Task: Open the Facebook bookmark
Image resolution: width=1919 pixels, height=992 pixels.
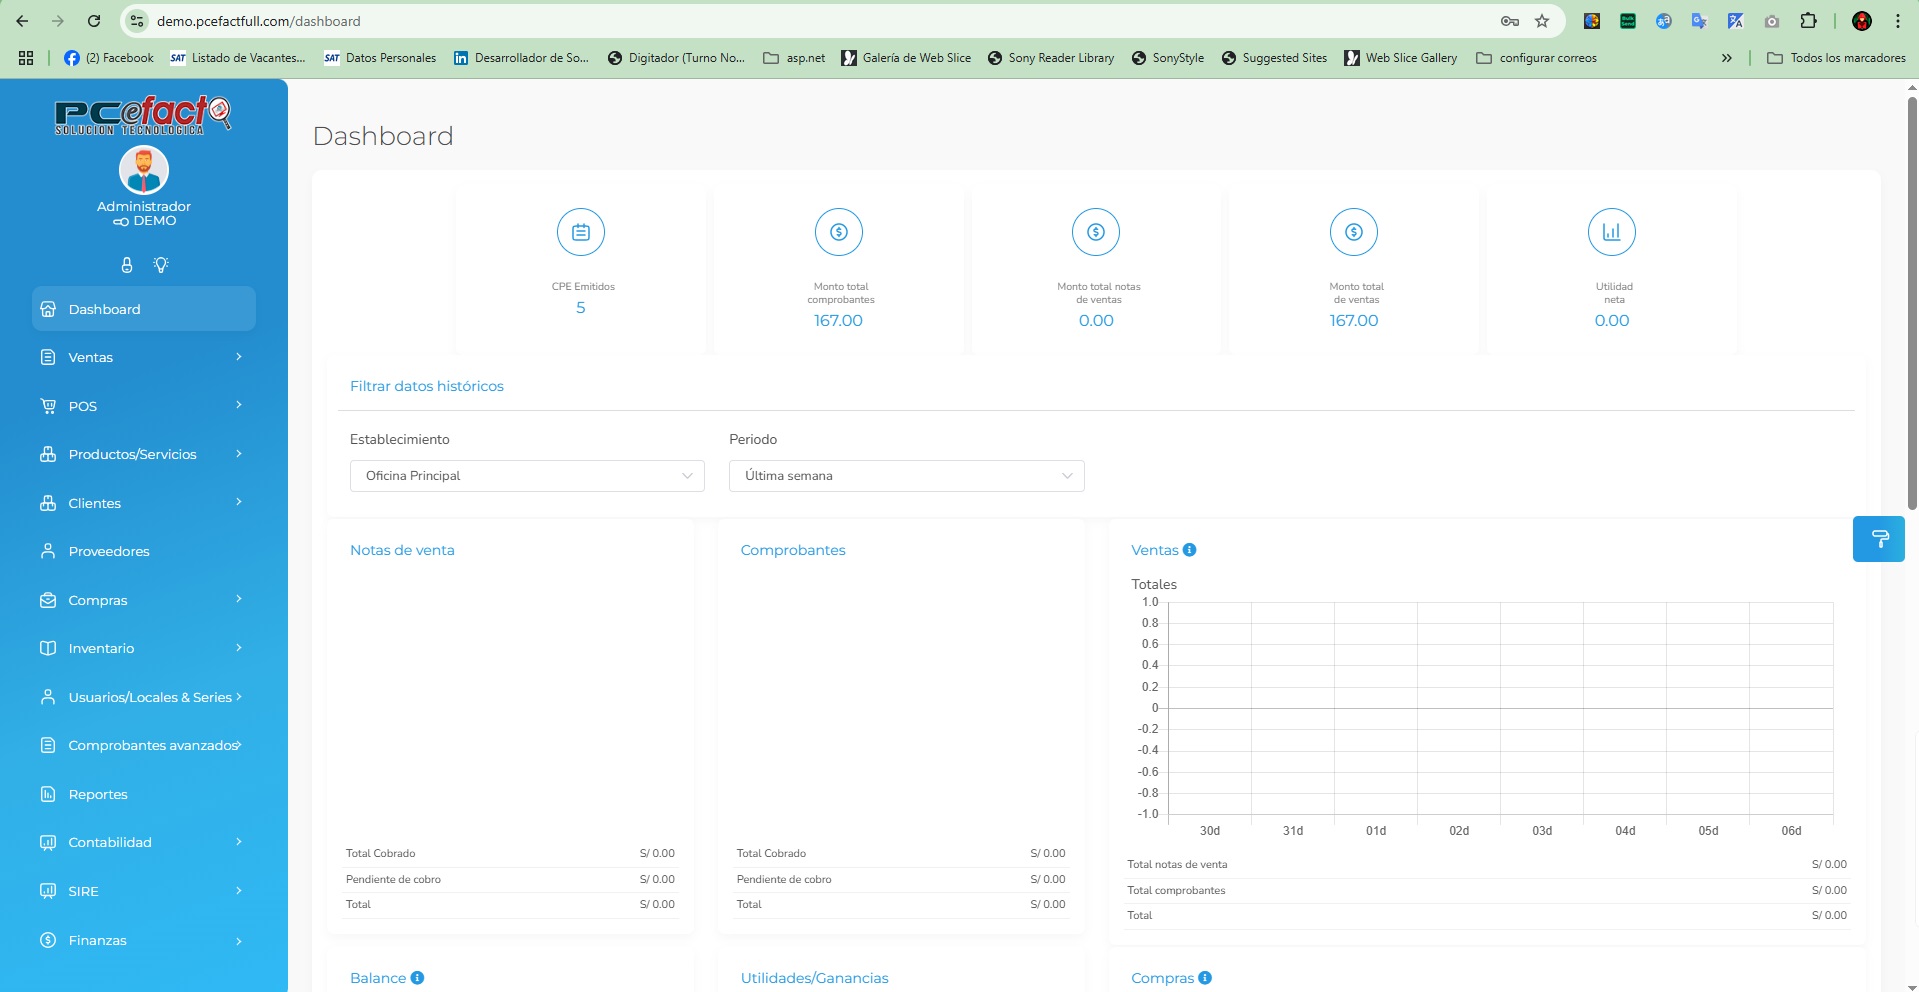Action: pyautogui.click(x=109, y=58)
